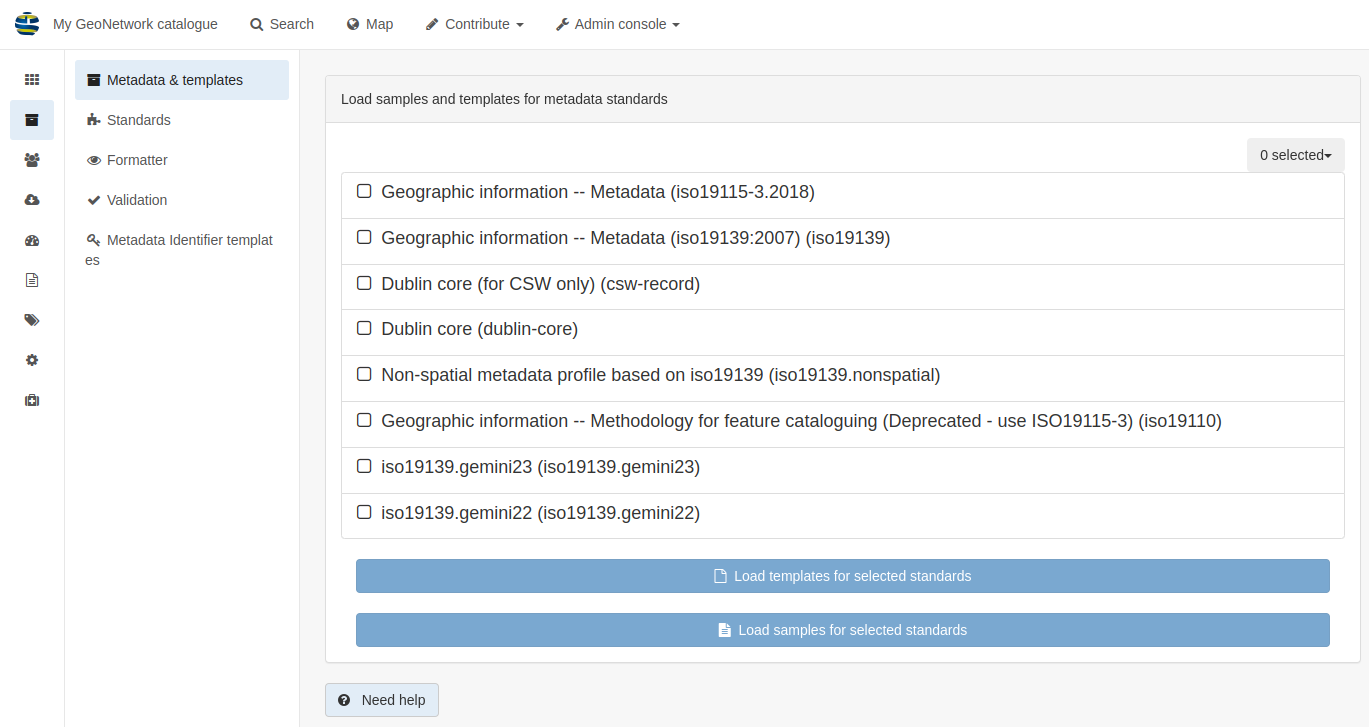Click the archive icon beside Metadata & templates
The height and width of the screenshot is (727, 1369).
[x=94, y=80]
